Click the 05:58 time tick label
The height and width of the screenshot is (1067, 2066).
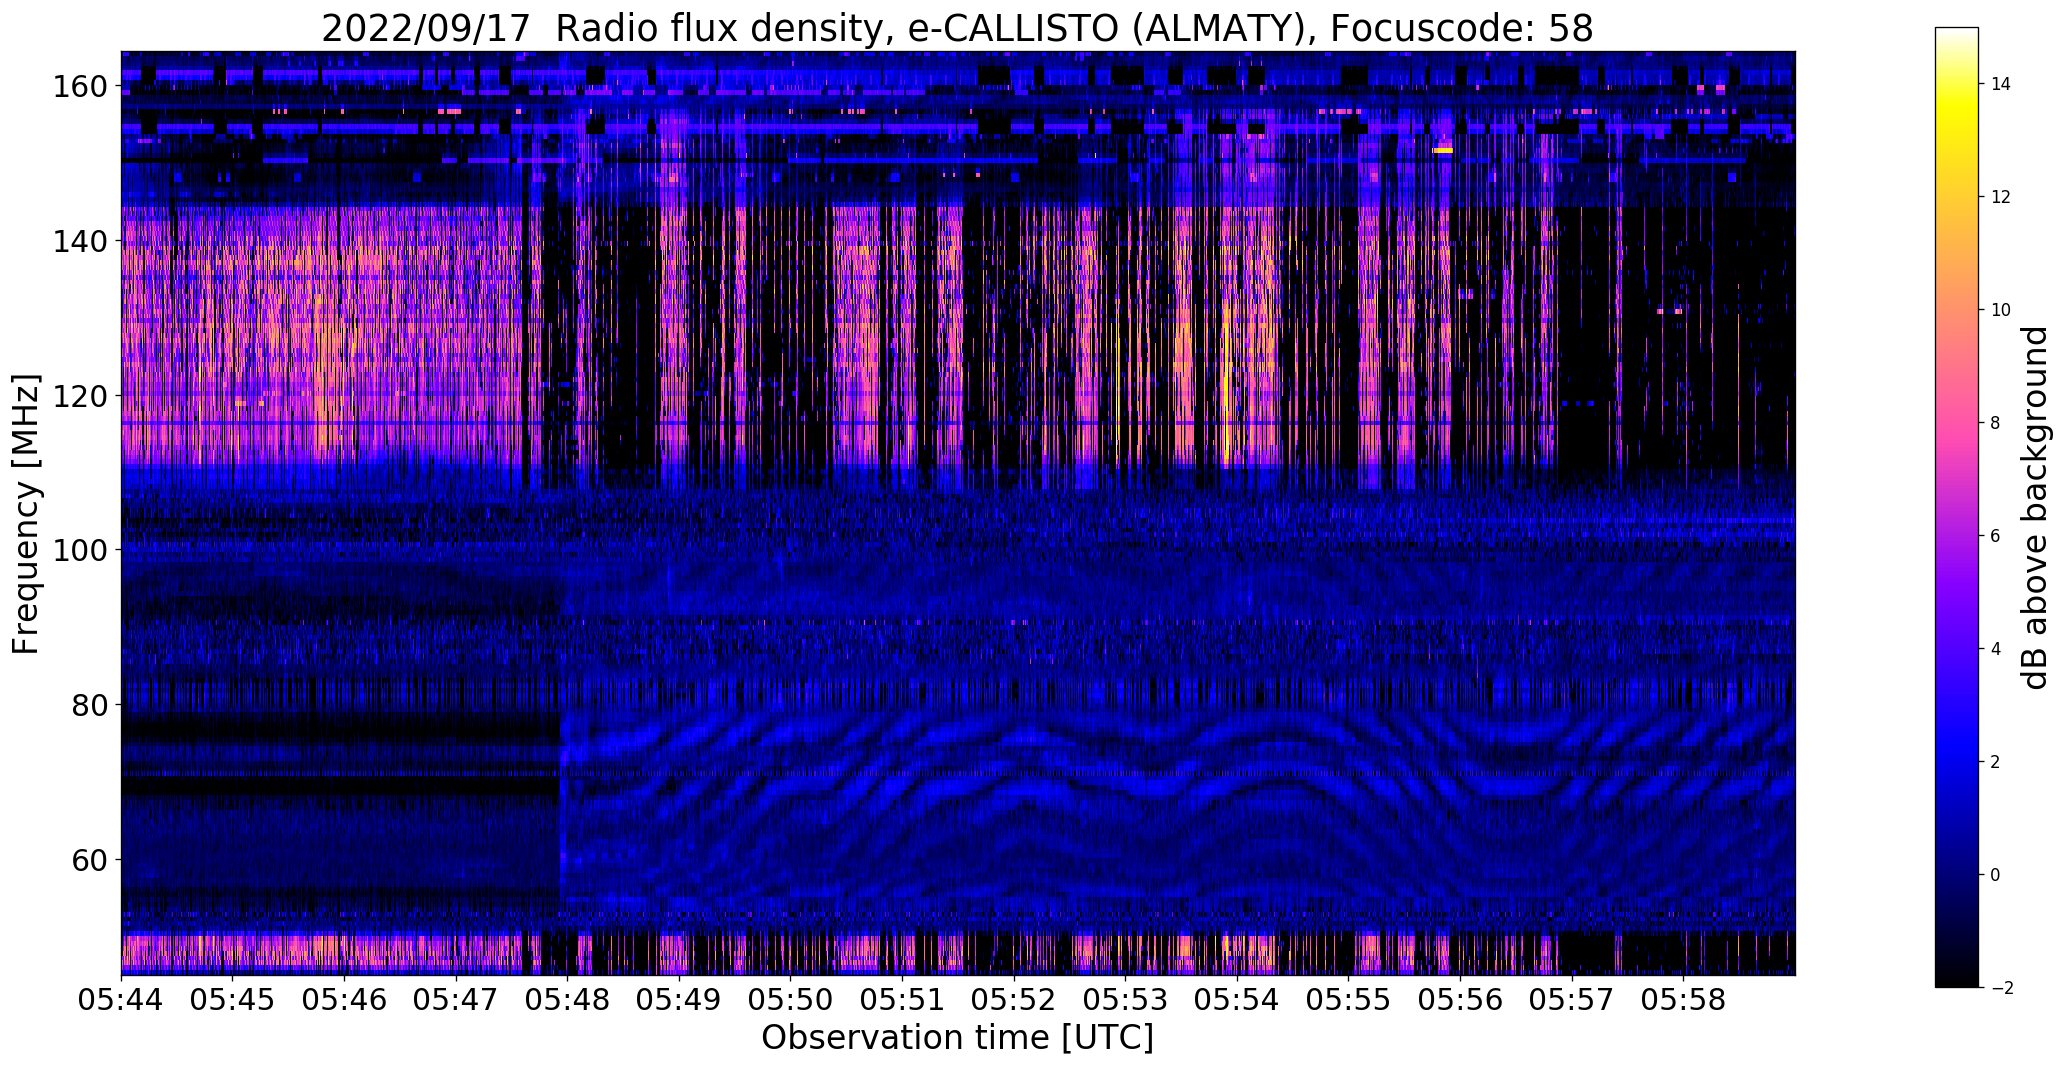(1683, 999)
